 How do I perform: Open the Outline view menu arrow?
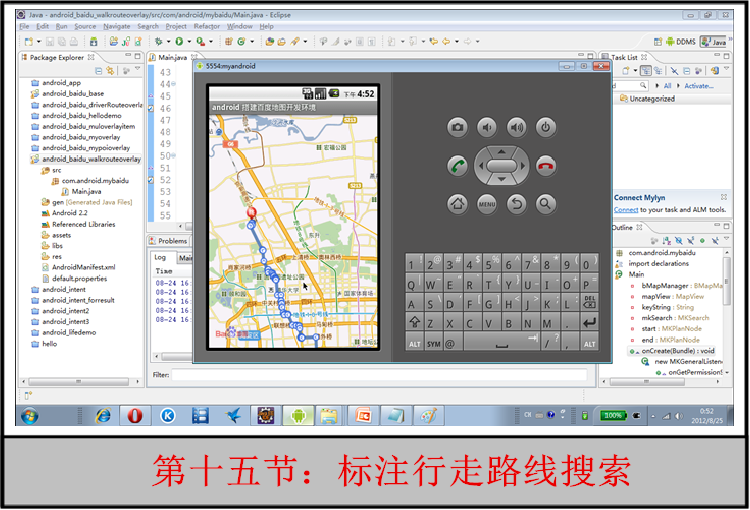[727, 239]
